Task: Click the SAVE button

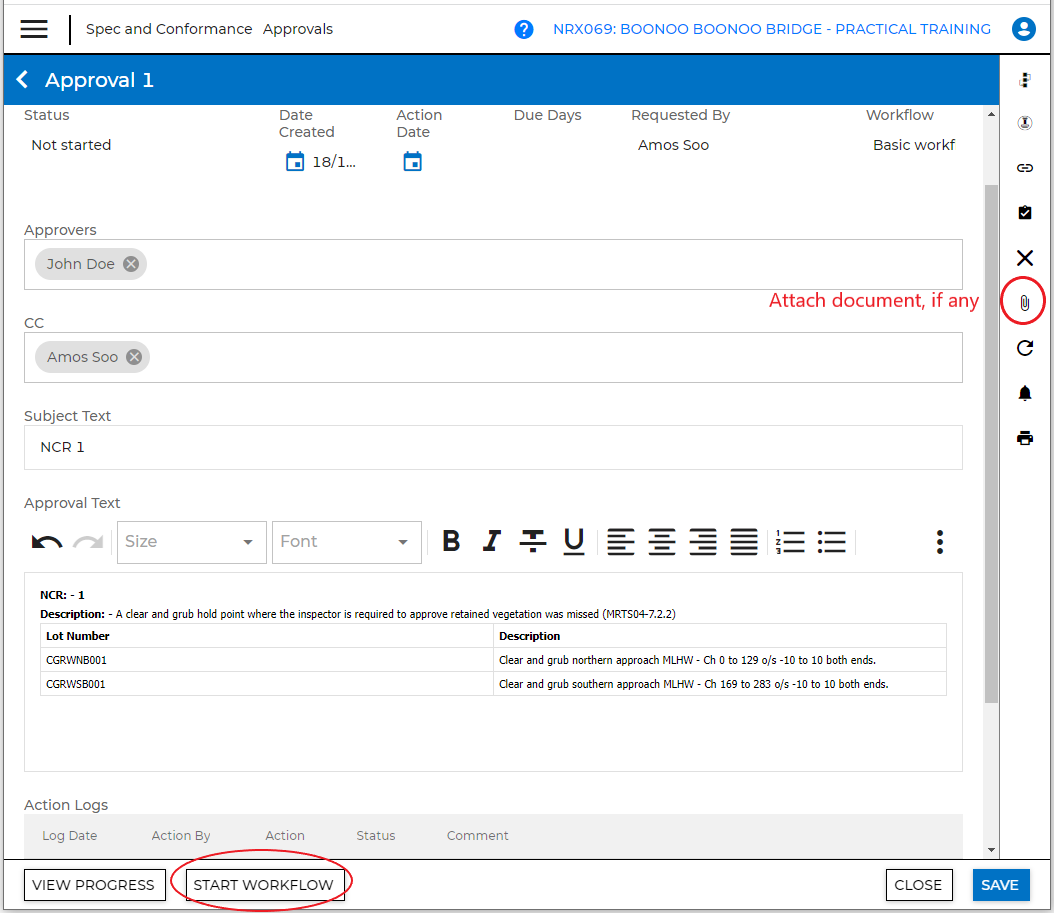Action: tap(999, 885)
